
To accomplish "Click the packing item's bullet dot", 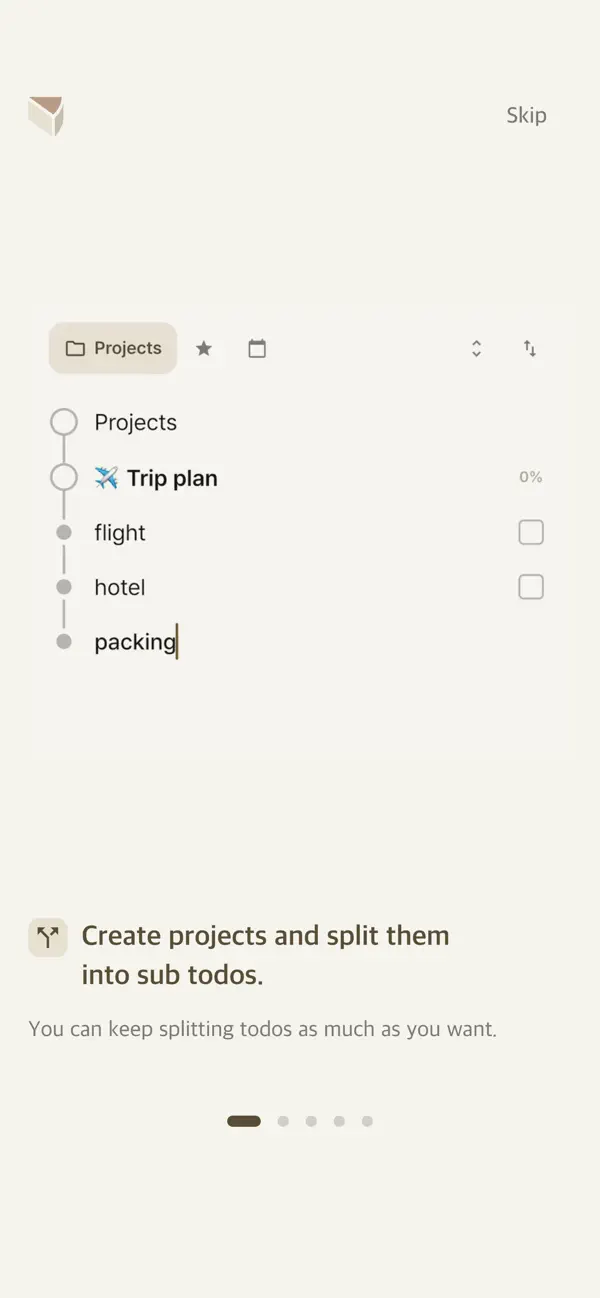I will 64,641.
